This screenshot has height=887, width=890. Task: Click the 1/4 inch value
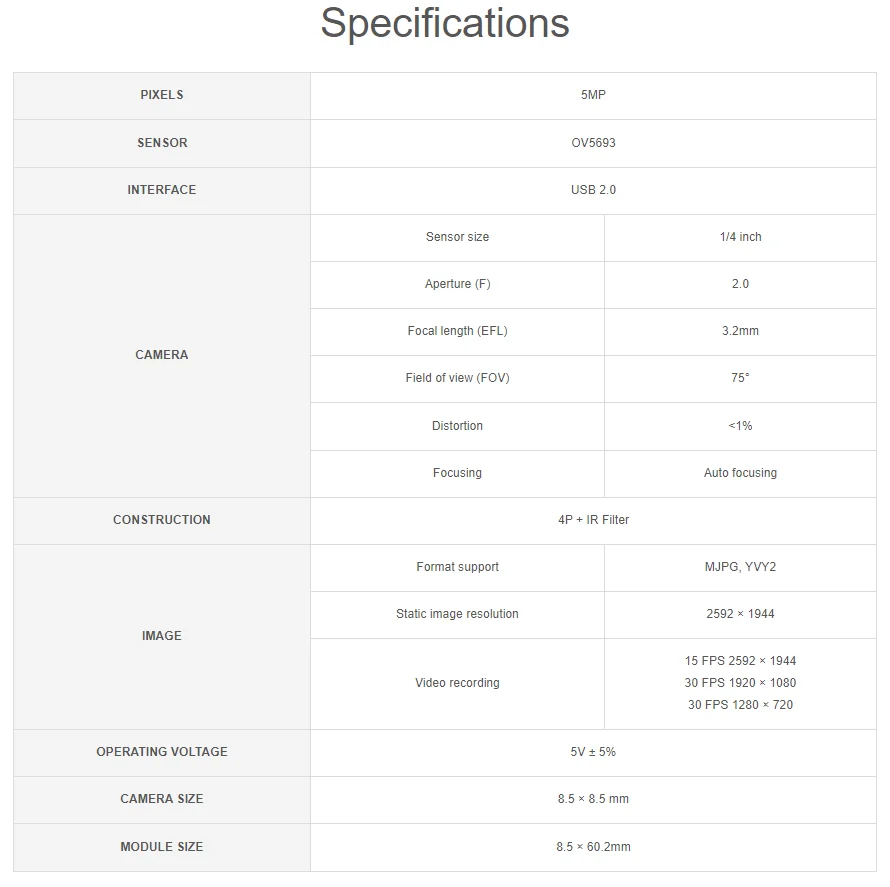click(740, 237)
